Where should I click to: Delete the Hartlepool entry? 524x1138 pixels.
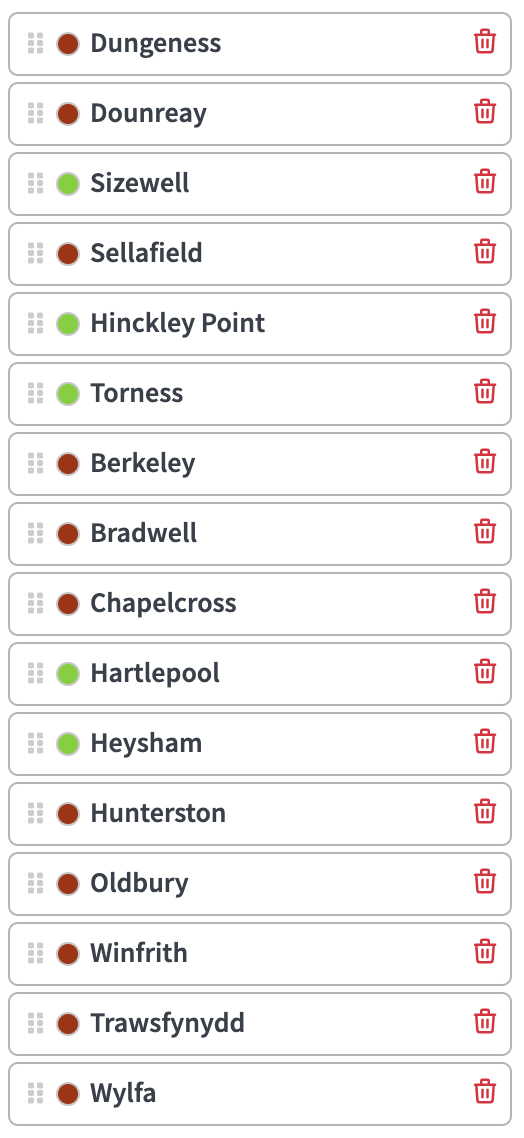coord(485,671)
